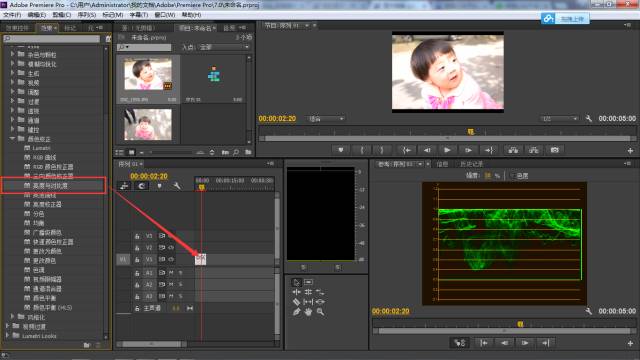Screen dimensions: 640x360
Task: Step back one frame in Program monitor
Action: pyautogui.click(x=427, y=150)
